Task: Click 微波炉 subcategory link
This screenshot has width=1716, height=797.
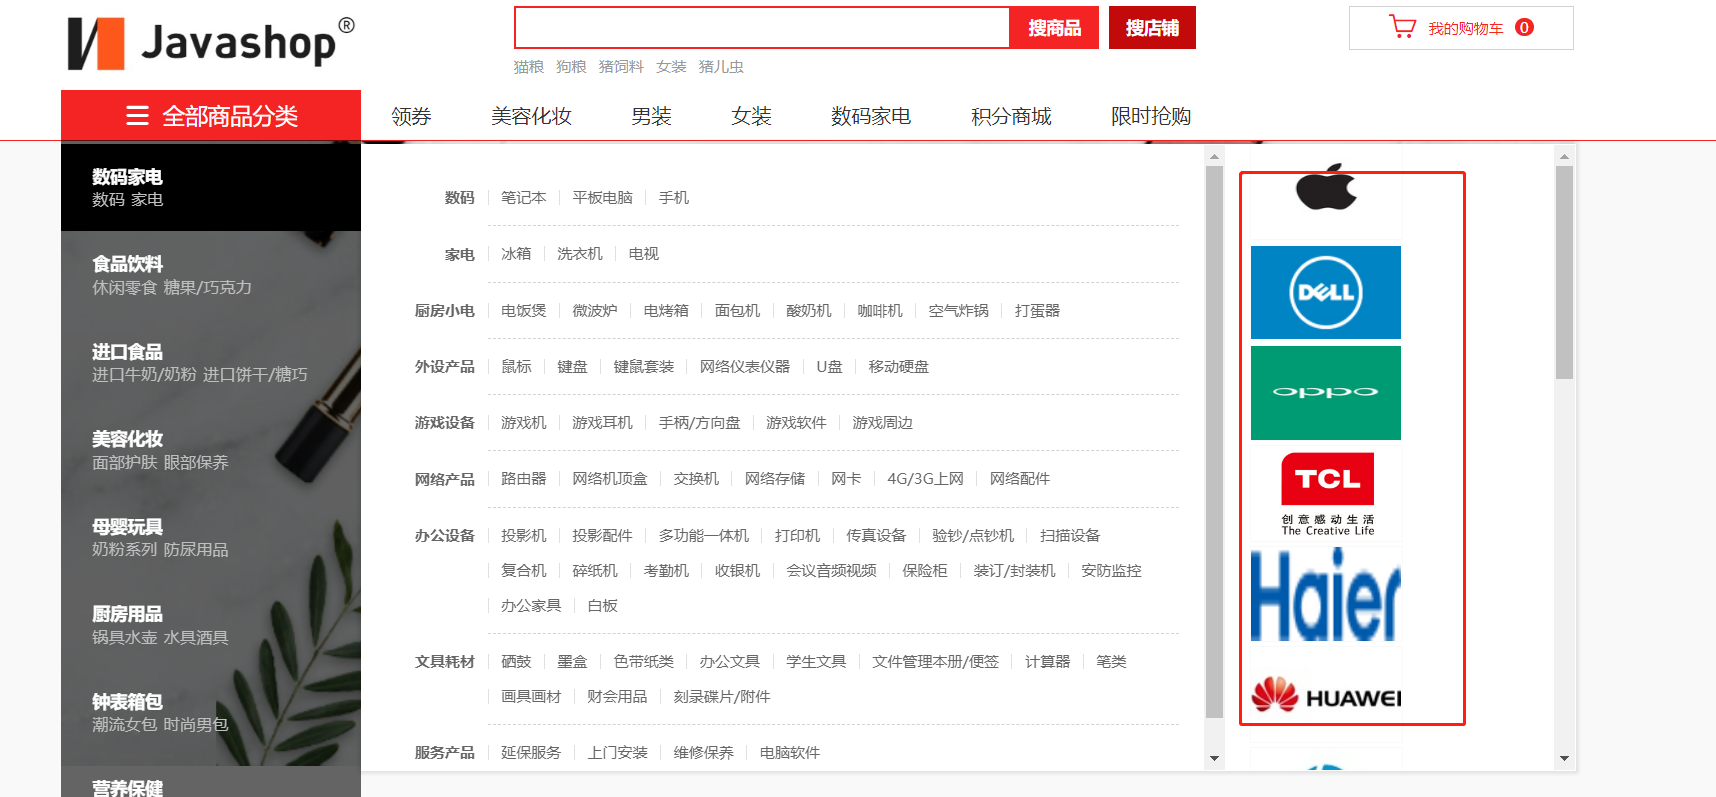Action: [x=595, y=311]
